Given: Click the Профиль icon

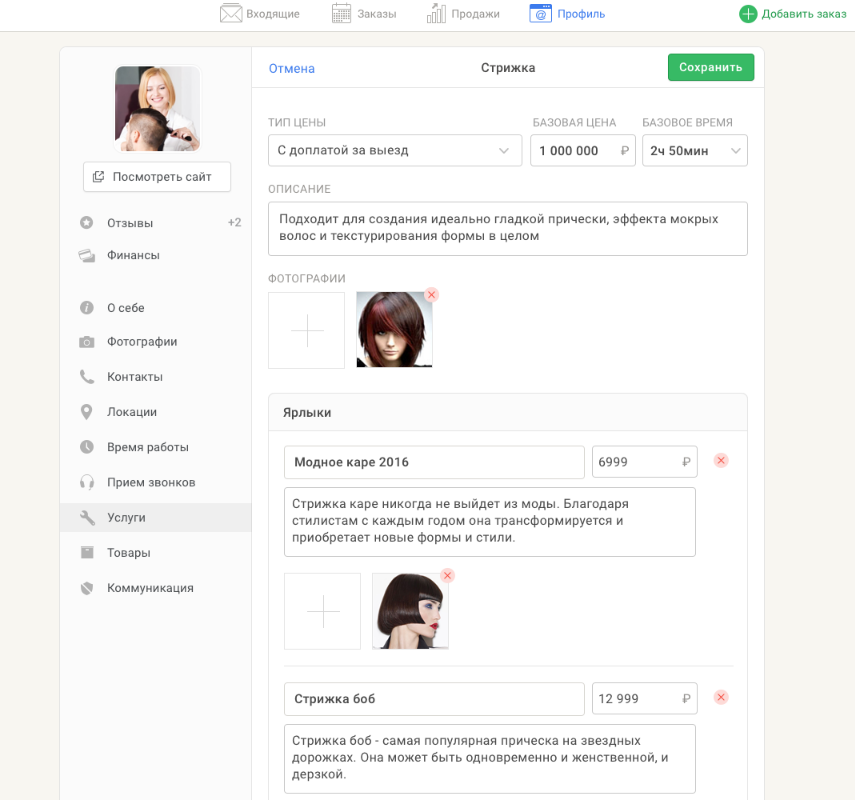Looking at the screenshot, I should [x=540, y=13].
